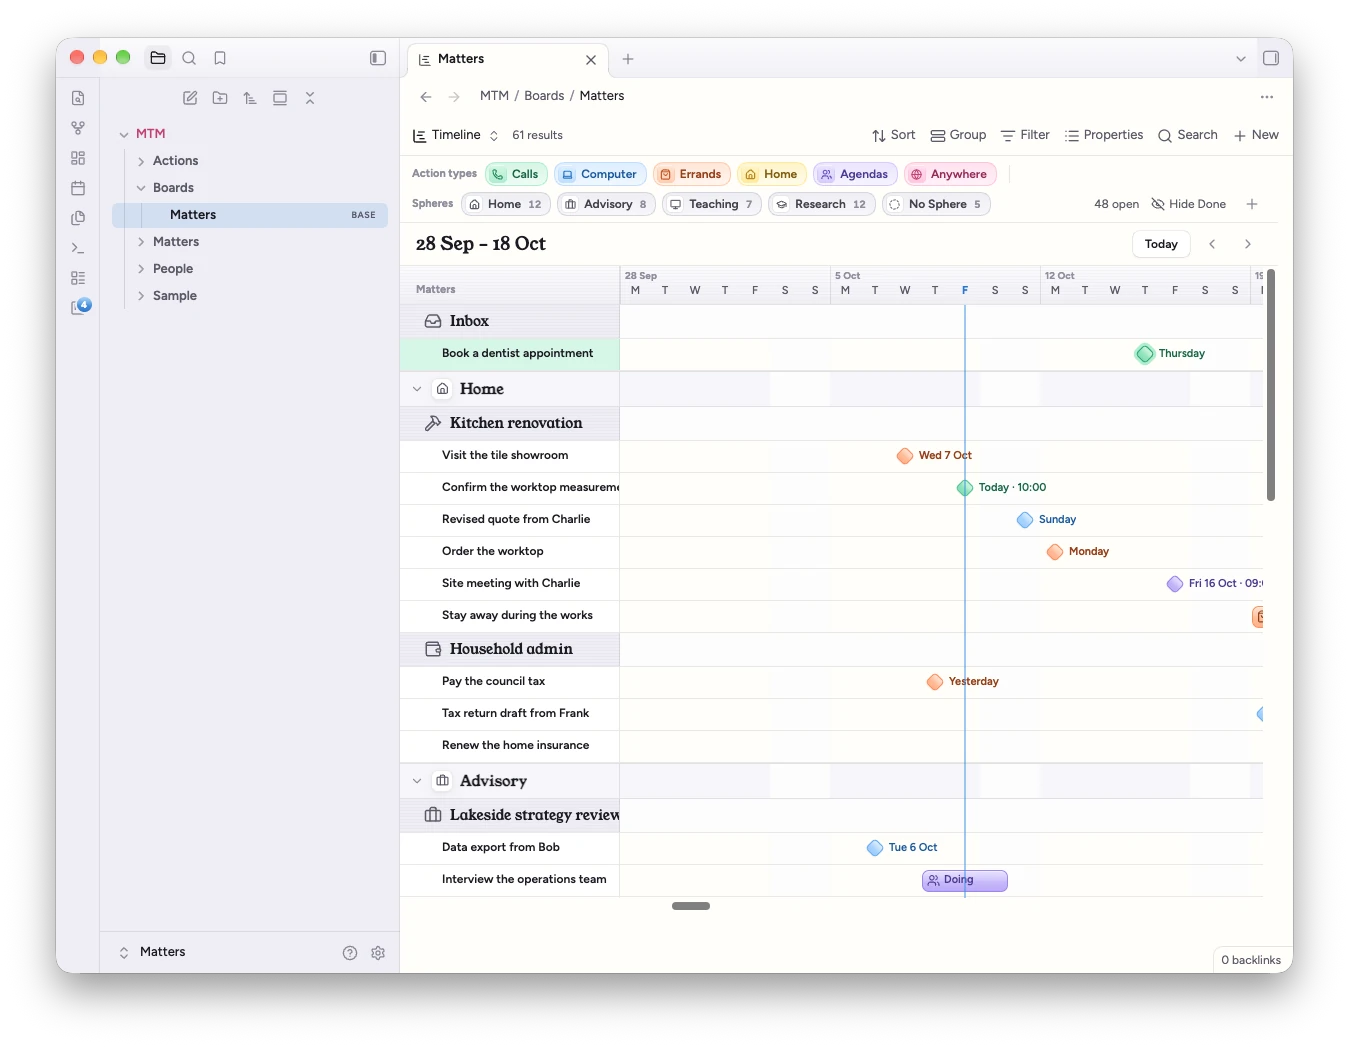Open the ribbon icon with notification badge
Screen dimensions: 1349x1047
pyautogui.click(x=80, y=307)
